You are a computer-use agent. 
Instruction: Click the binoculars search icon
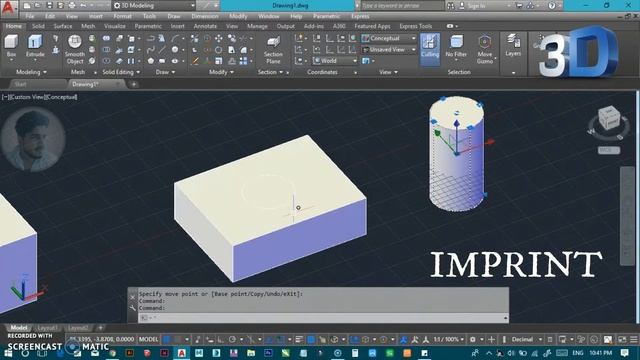pyautogui.click(x=451, y=6)
